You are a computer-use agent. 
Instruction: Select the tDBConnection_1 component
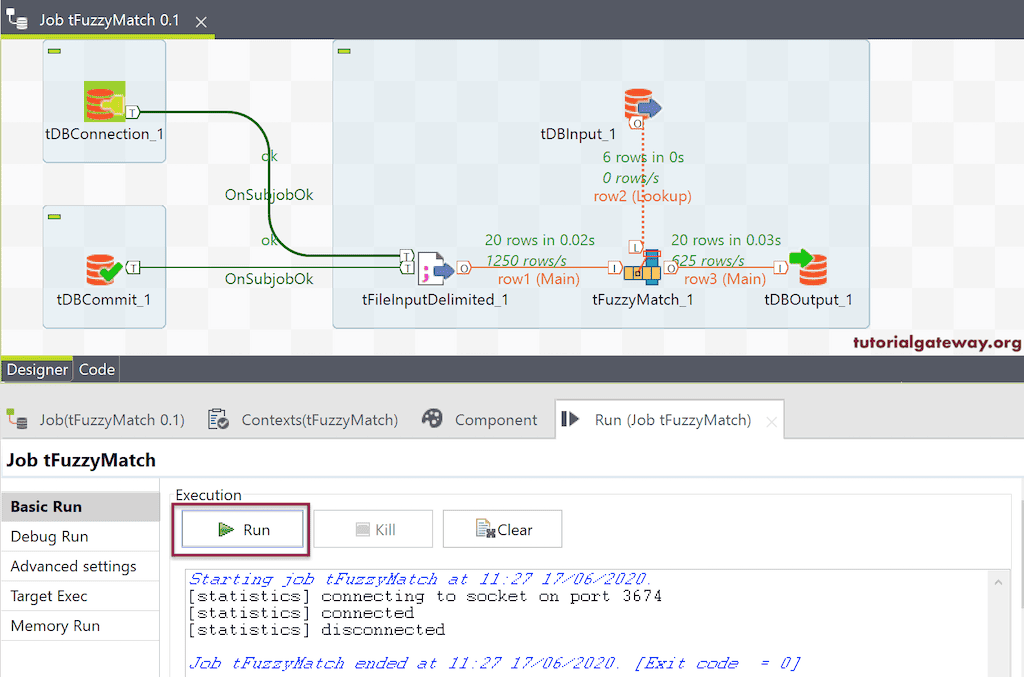pyautogui.click(x=103, y=100)
